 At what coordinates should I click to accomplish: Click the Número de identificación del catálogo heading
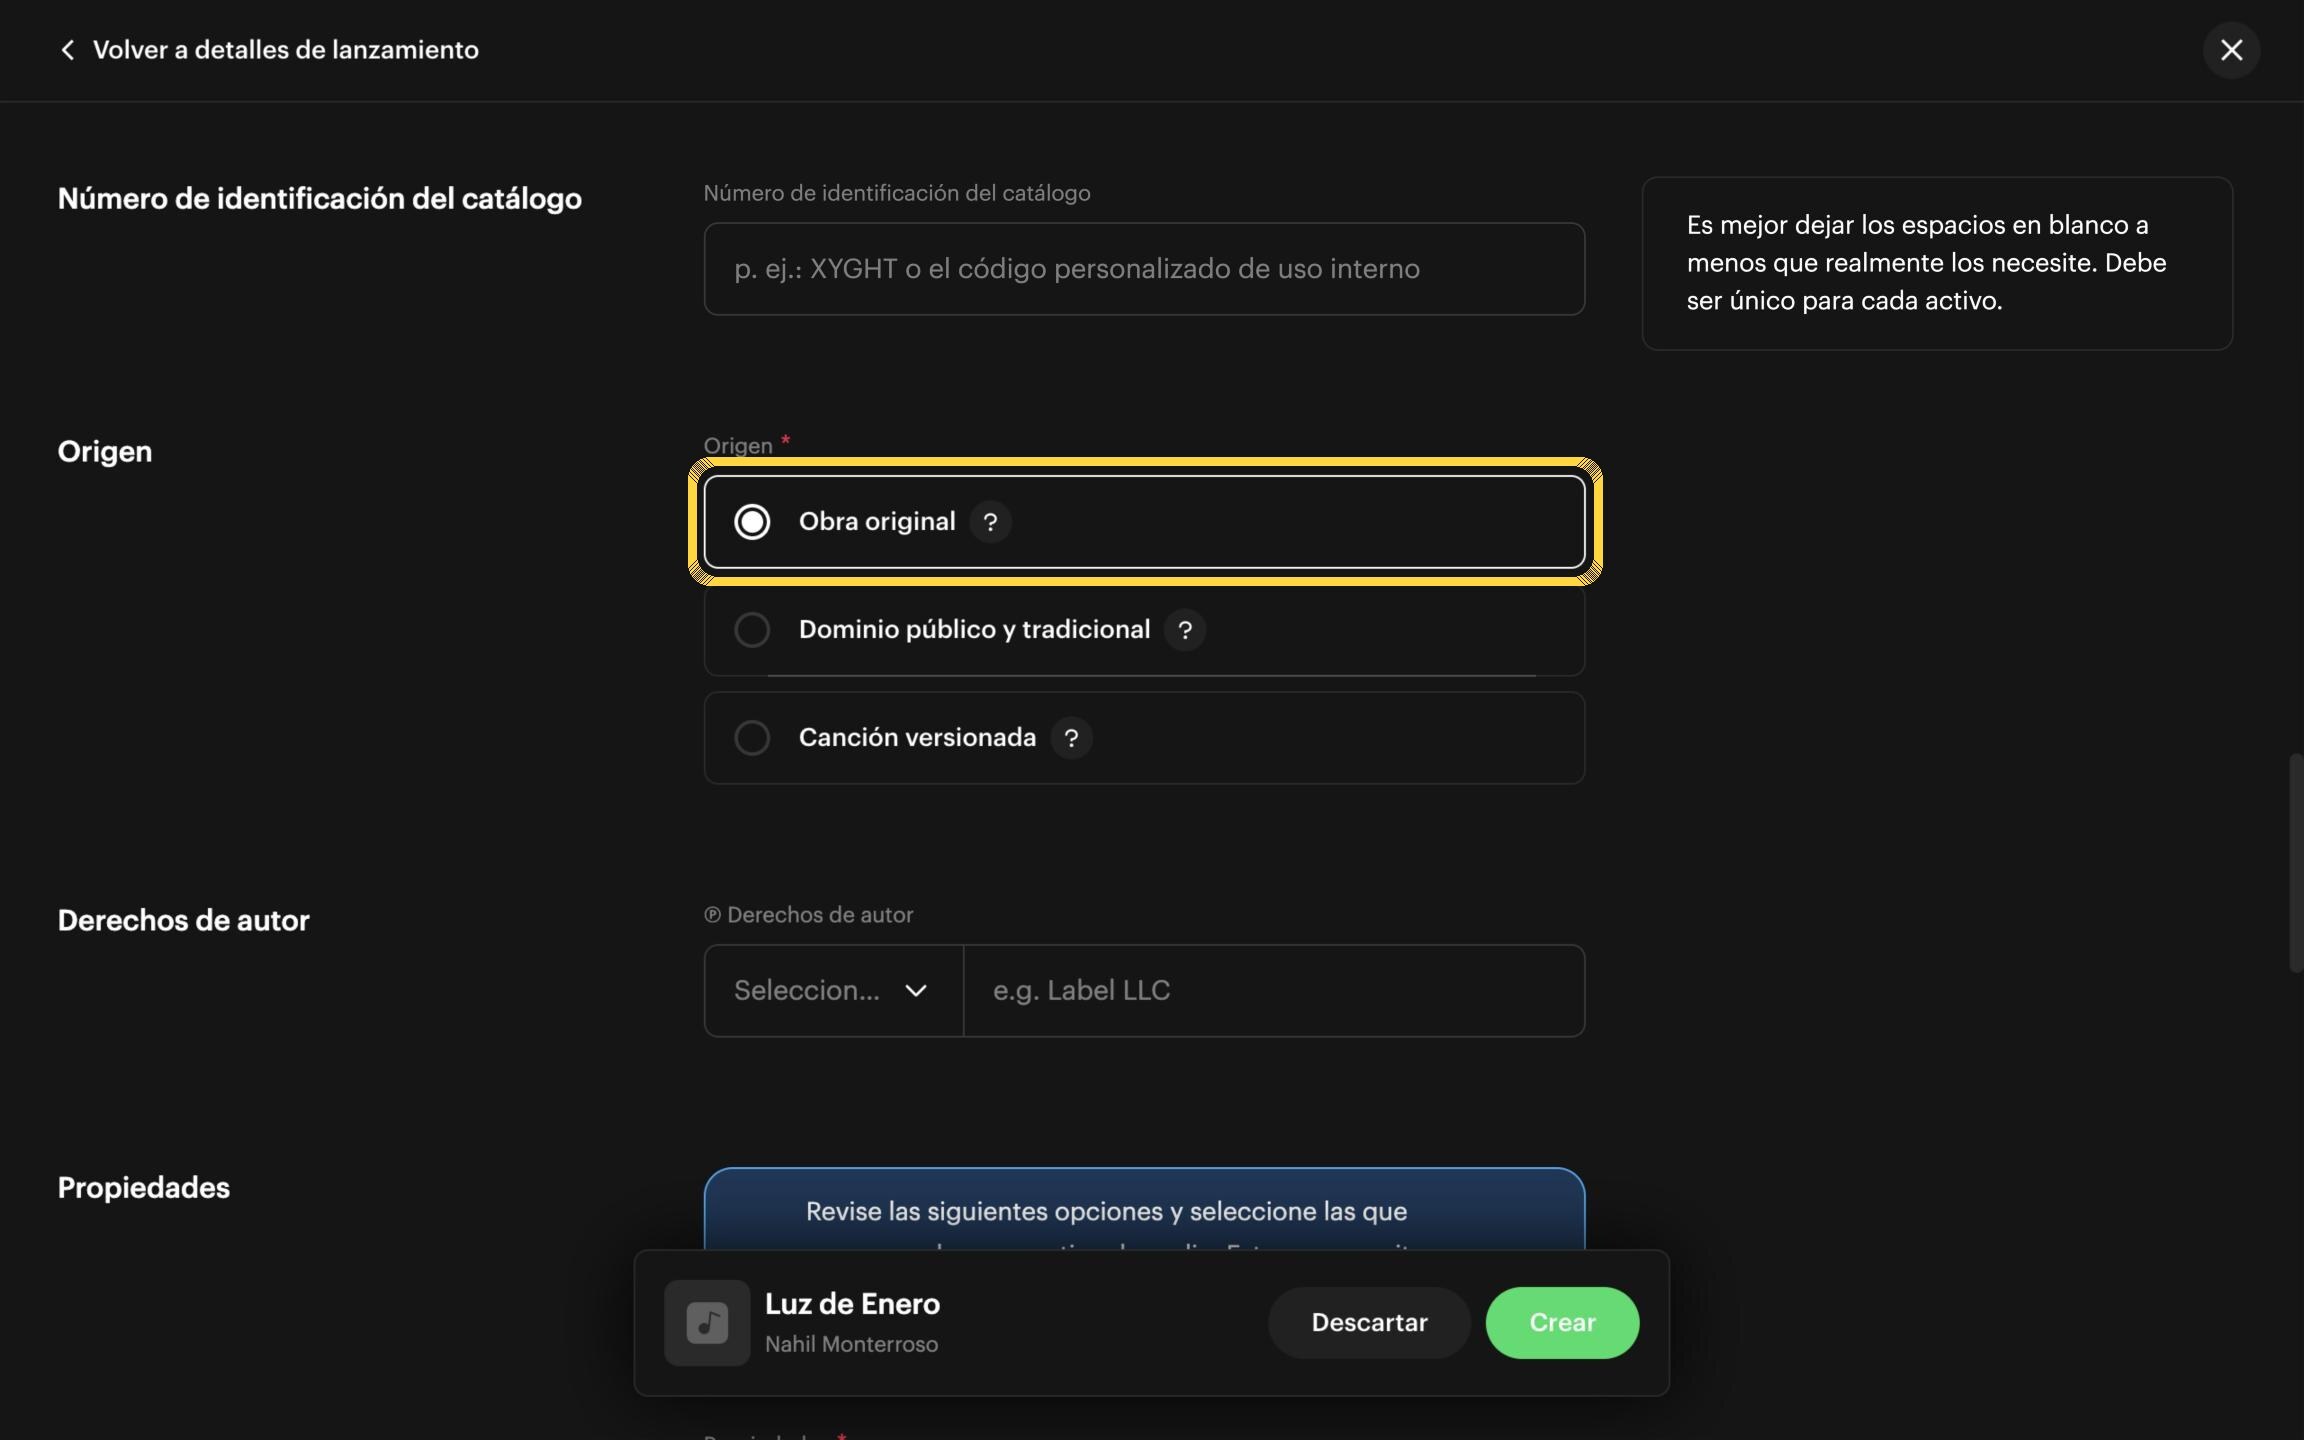(320, 199)
